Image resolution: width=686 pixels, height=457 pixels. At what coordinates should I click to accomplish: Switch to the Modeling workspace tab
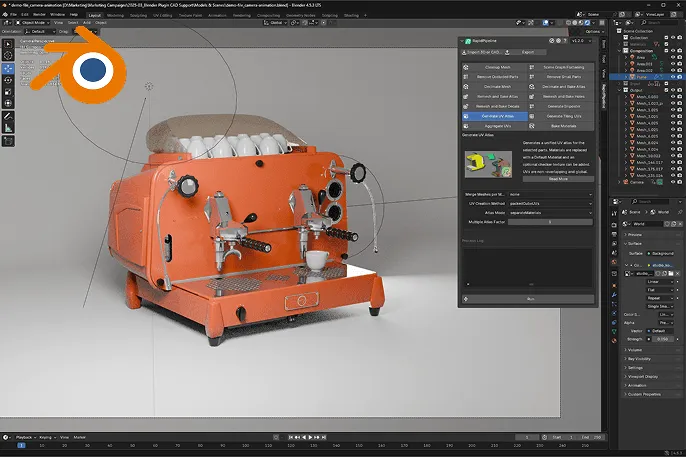pos(115,15)
